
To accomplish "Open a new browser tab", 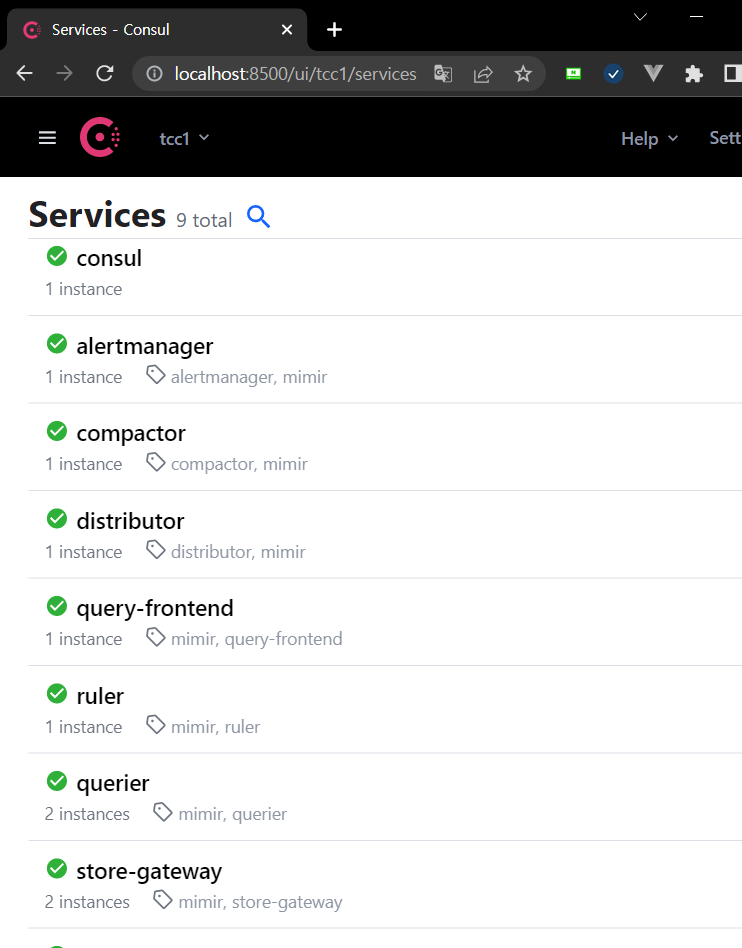I will tap(335, 30).
